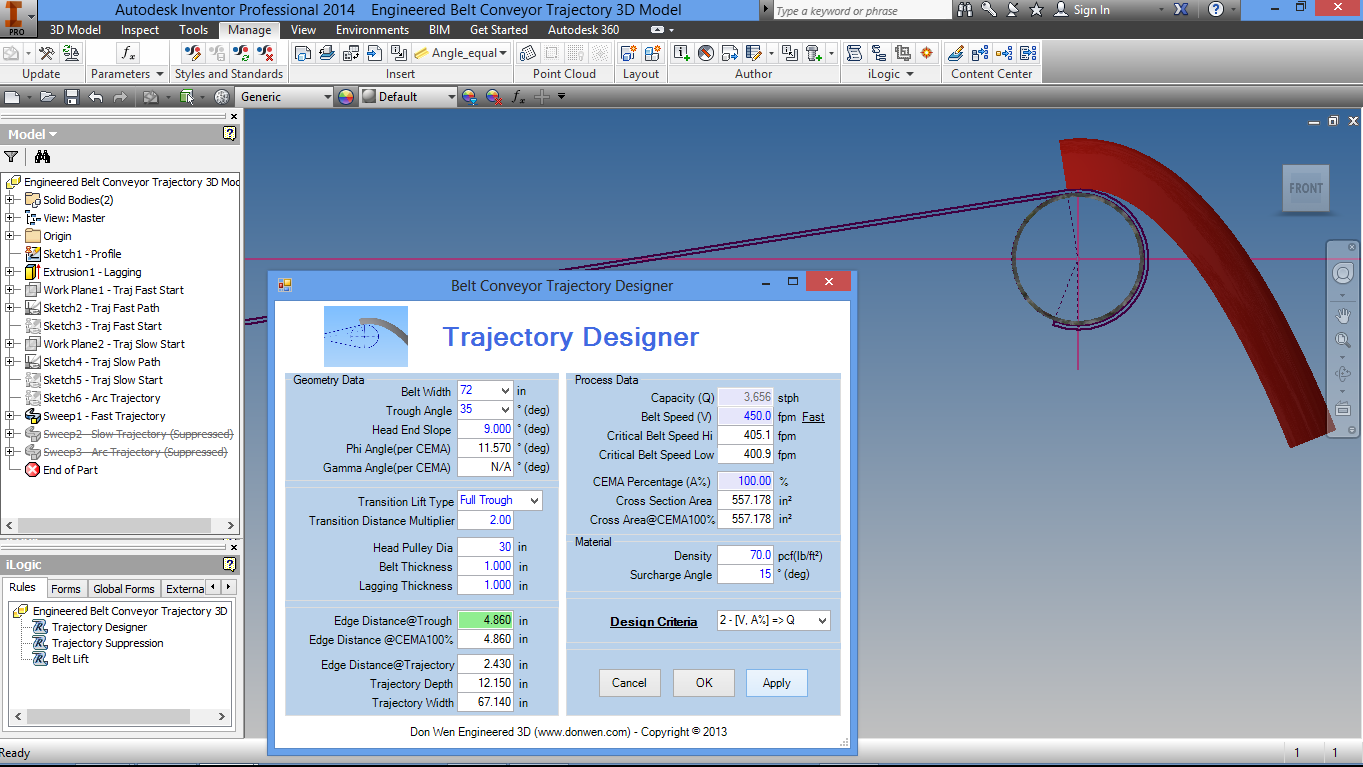1363x767 pixels.
Task: Expand the Parameters panel dropdown
Action: (x=159, y=74)
